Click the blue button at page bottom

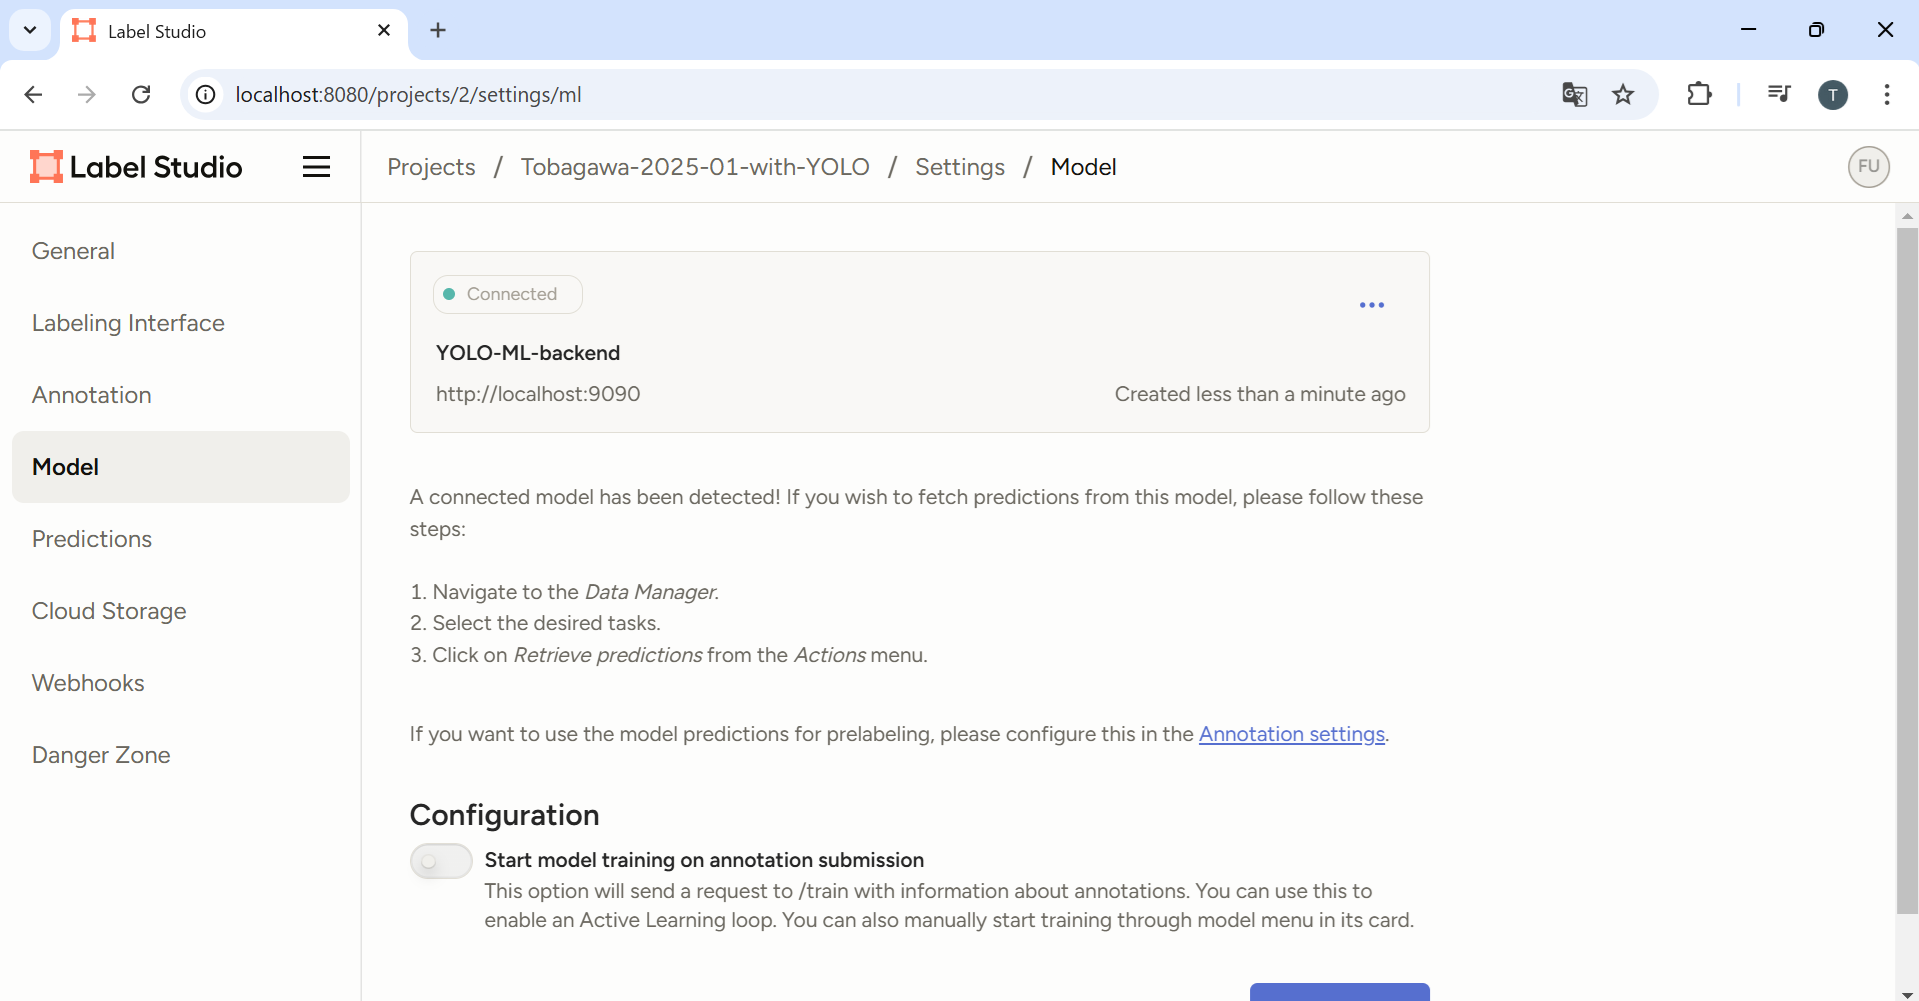point(1339,992)
